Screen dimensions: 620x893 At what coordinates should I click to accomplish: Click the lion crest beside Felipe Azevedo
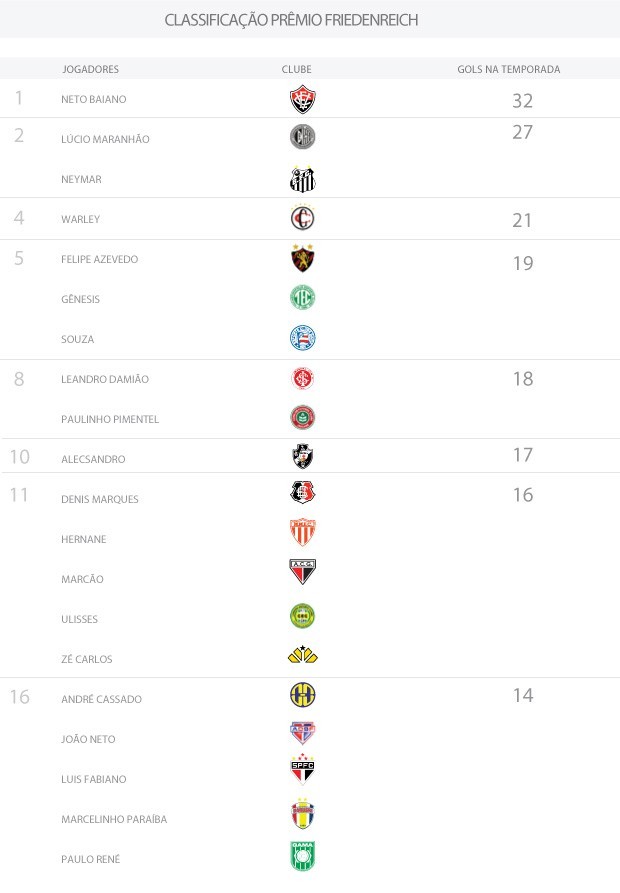click(x=302, y=258)
